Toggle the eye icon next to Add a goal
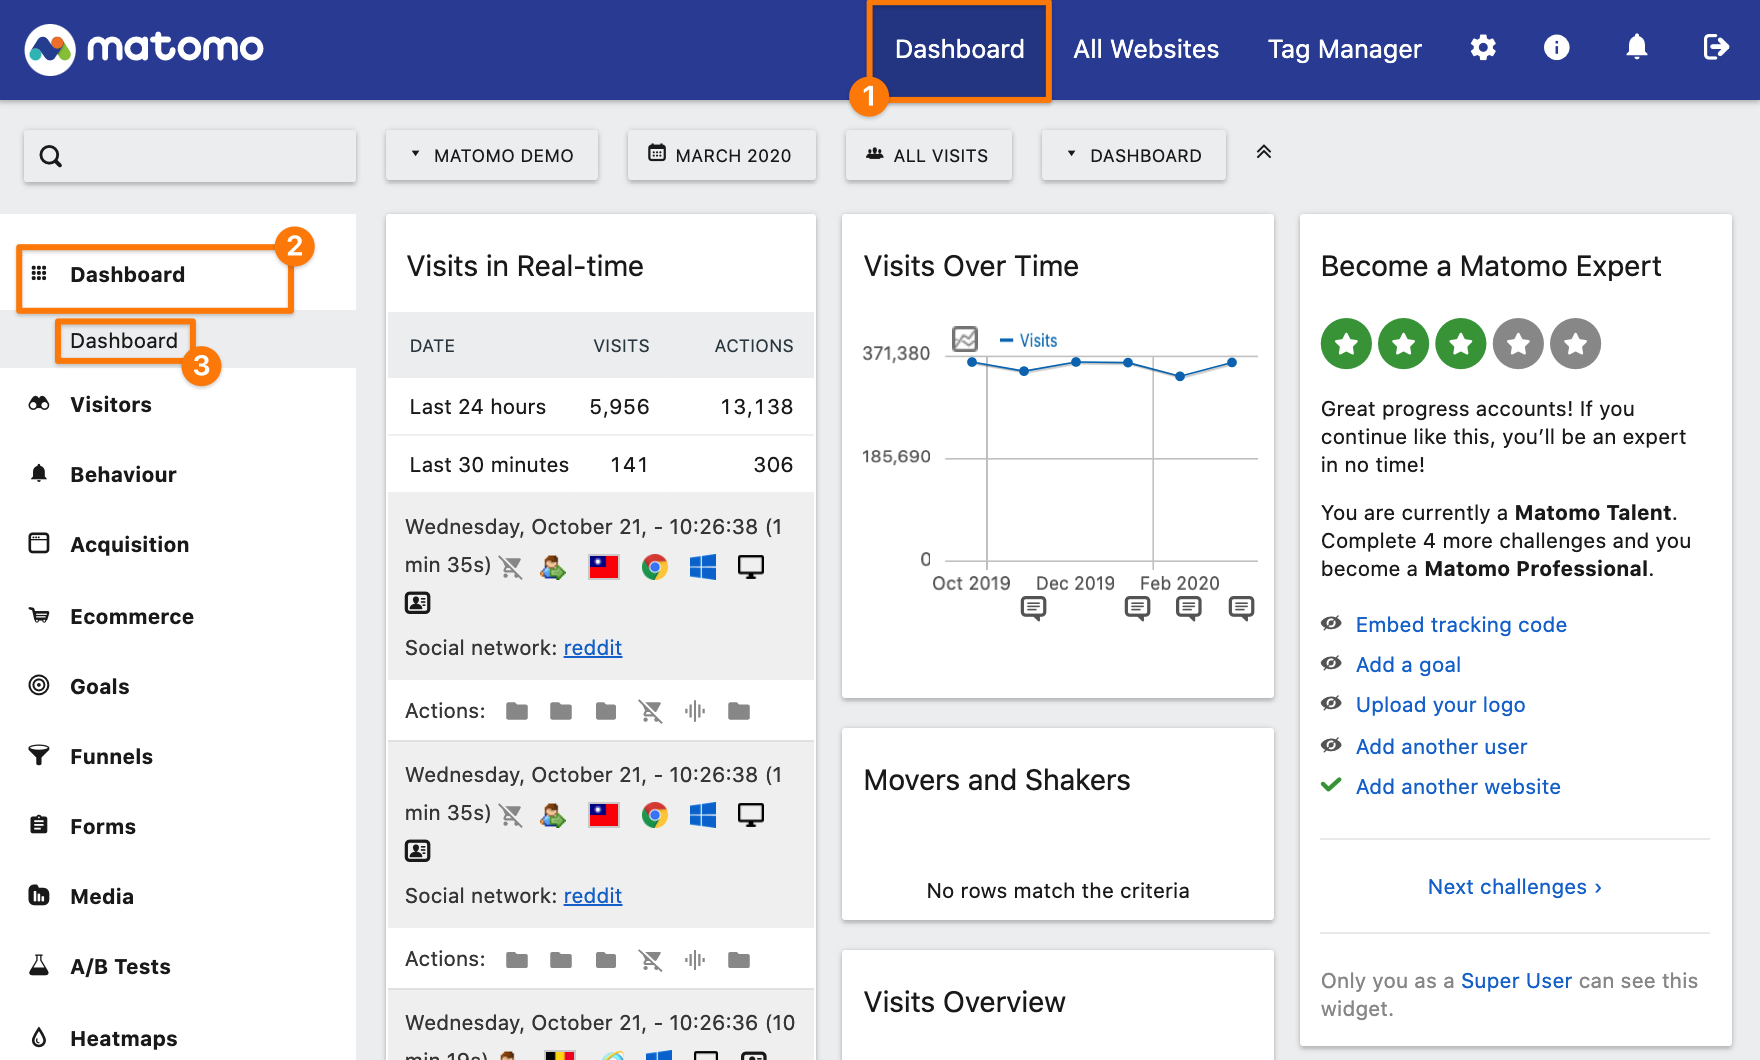 (x=1331, y=663)
